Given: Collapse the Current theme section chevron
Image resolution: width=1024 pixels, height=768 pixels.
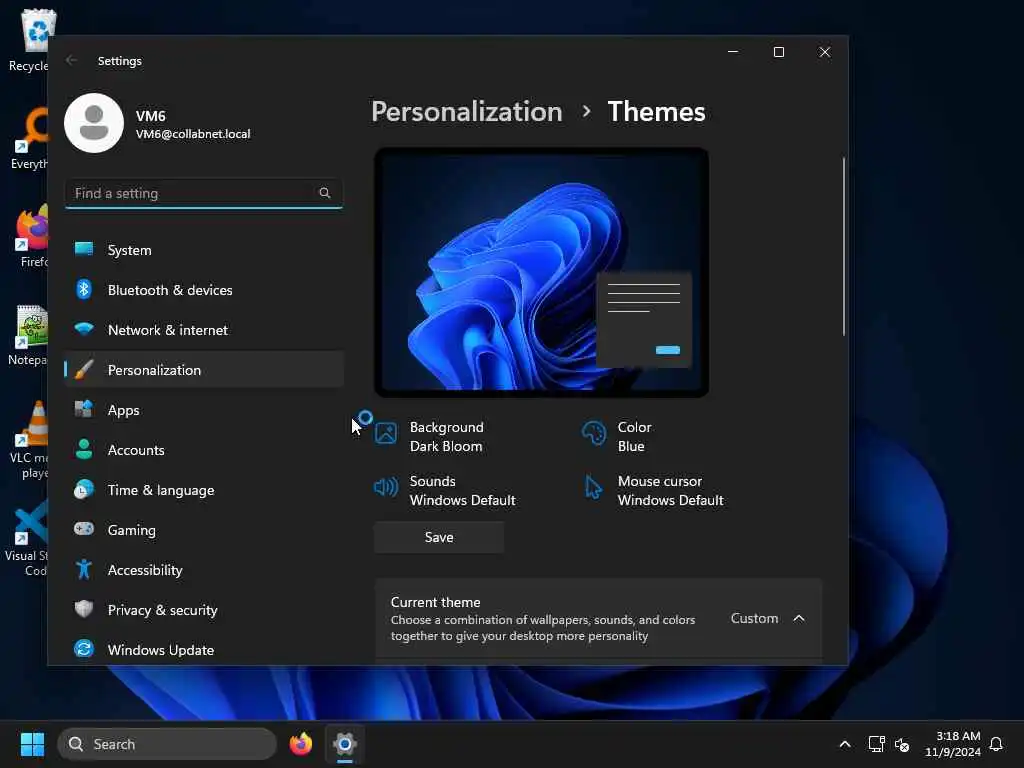Looking at the screenshot, I should (799, 618).
